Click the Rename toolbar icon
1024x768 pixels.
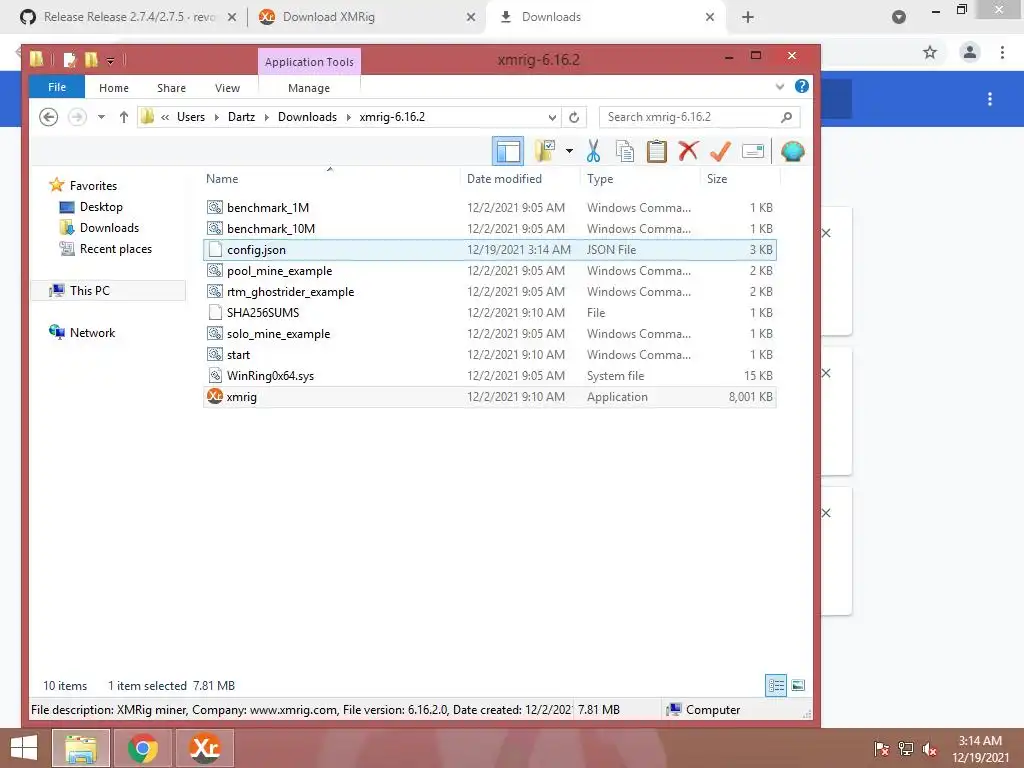[x=752, y=152]
